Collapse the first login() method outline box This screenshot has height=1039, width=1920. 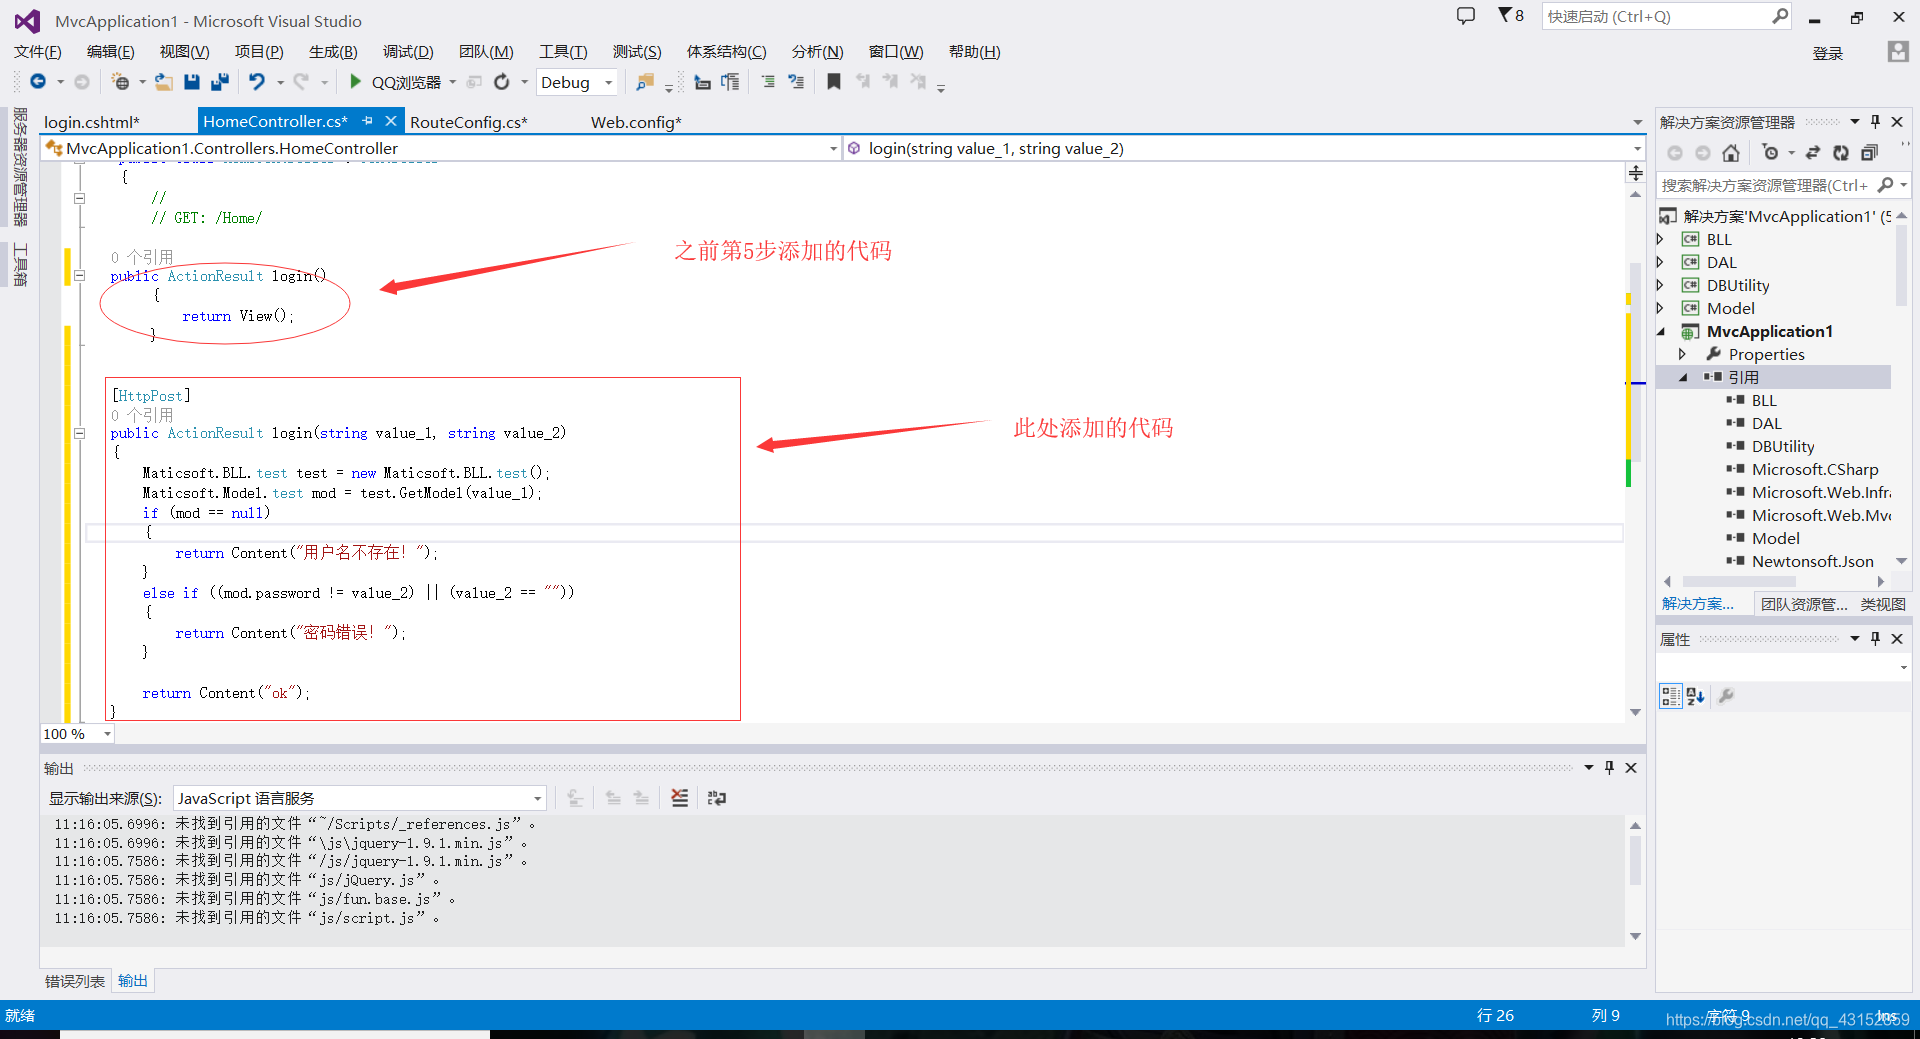coord(80,276)
